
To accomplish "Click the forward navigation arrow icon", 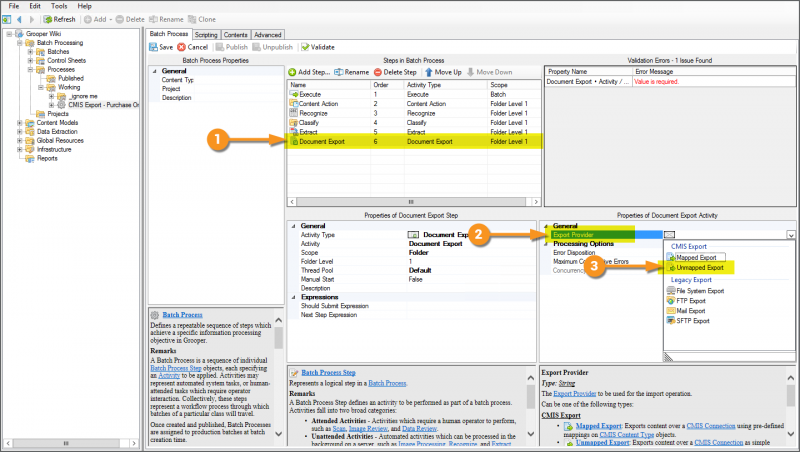I will click(x=32, y=19).
